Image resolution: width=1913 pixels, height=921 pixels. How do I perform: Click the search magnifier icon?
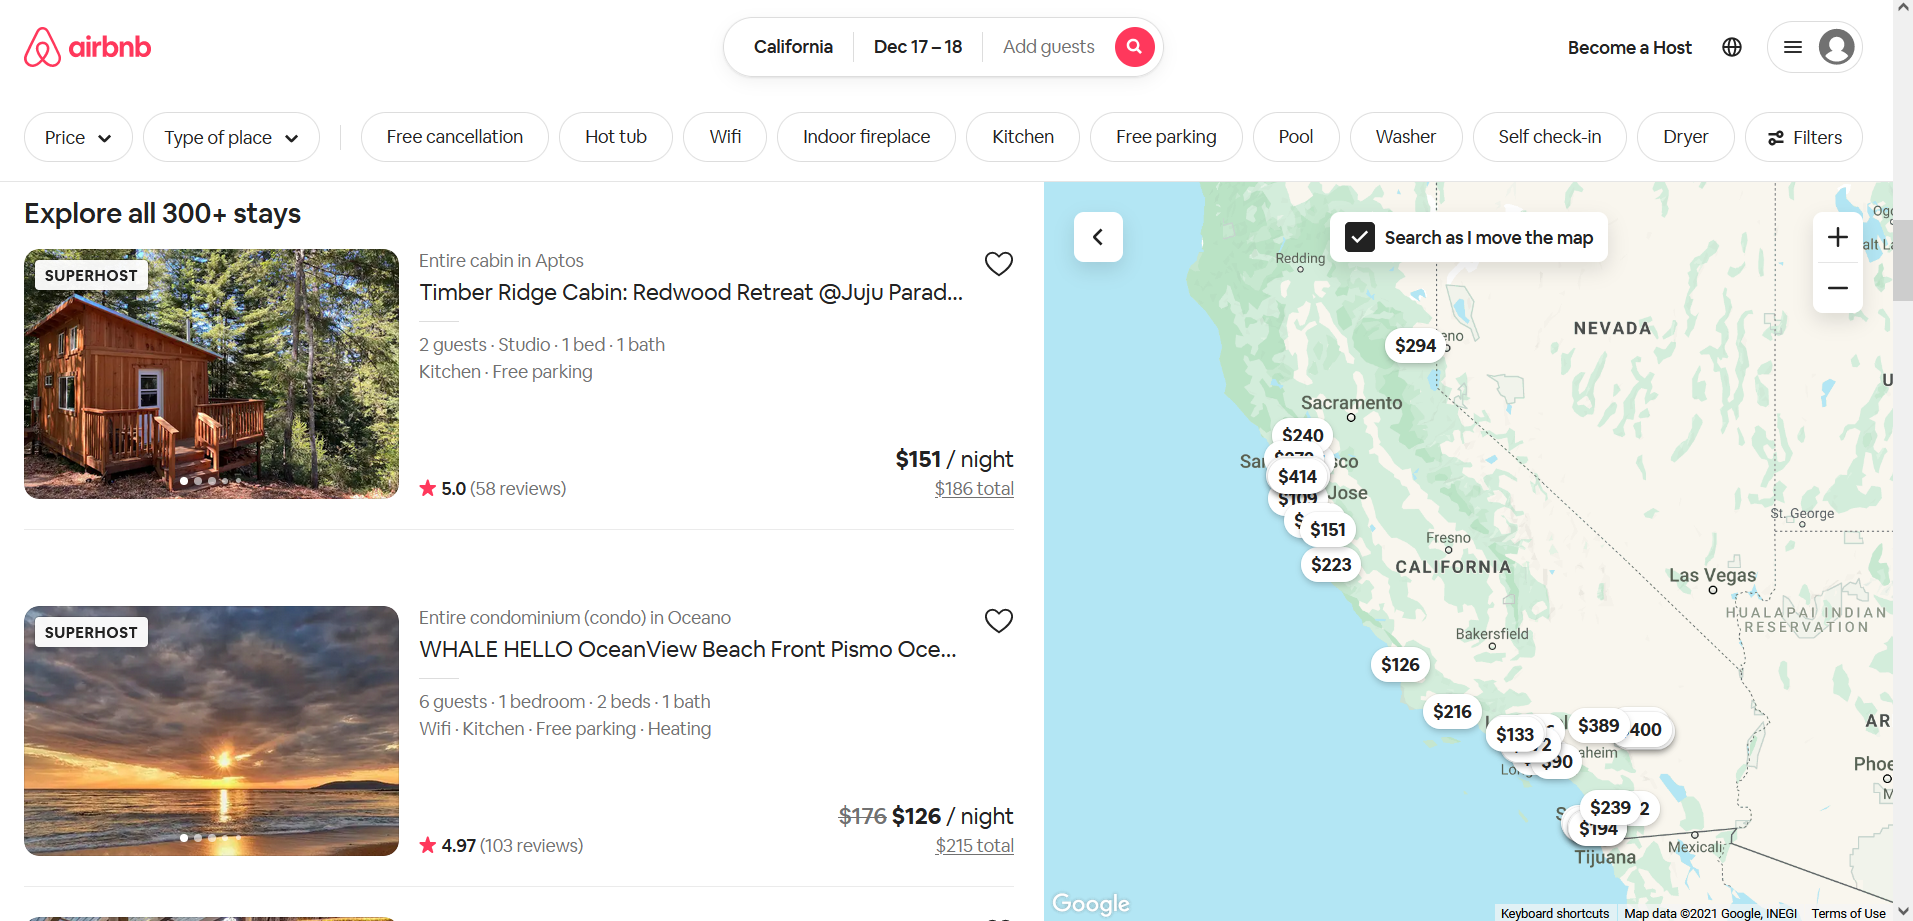[x=1133, y=46]
